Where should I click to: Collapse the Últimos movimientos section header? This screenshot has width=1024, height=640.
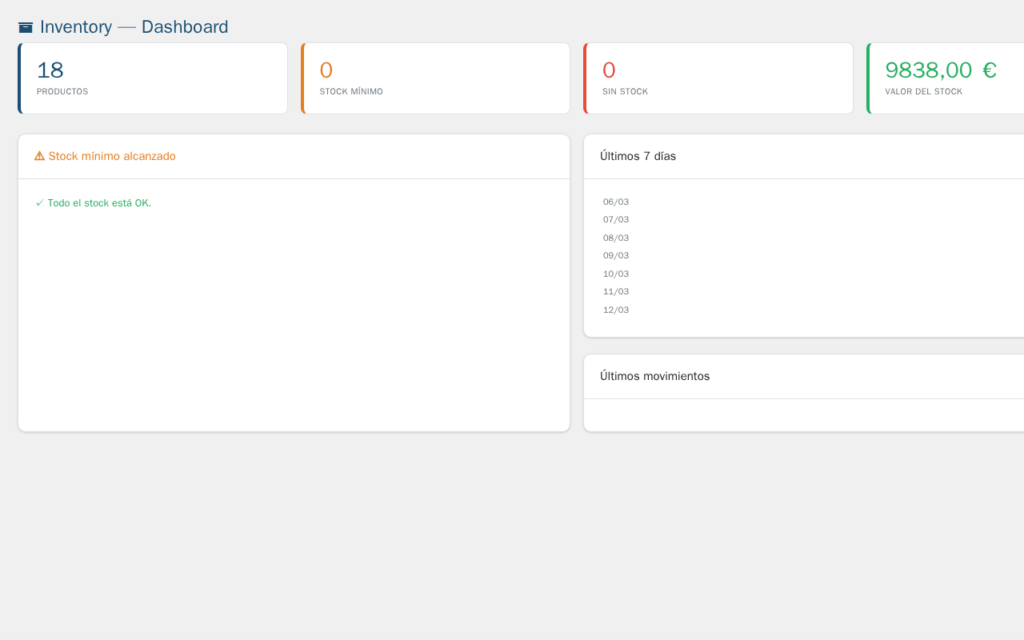[x=654, y=376]
